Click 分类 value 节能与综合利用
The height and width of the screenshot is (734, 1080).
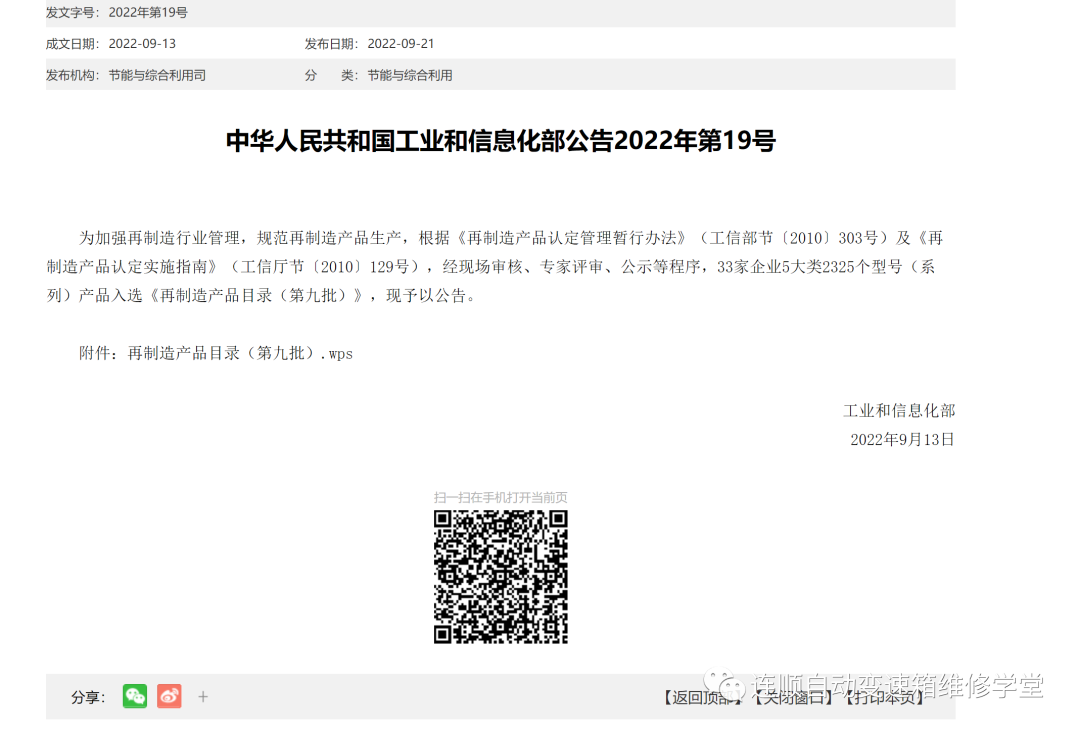click(410, 75)
